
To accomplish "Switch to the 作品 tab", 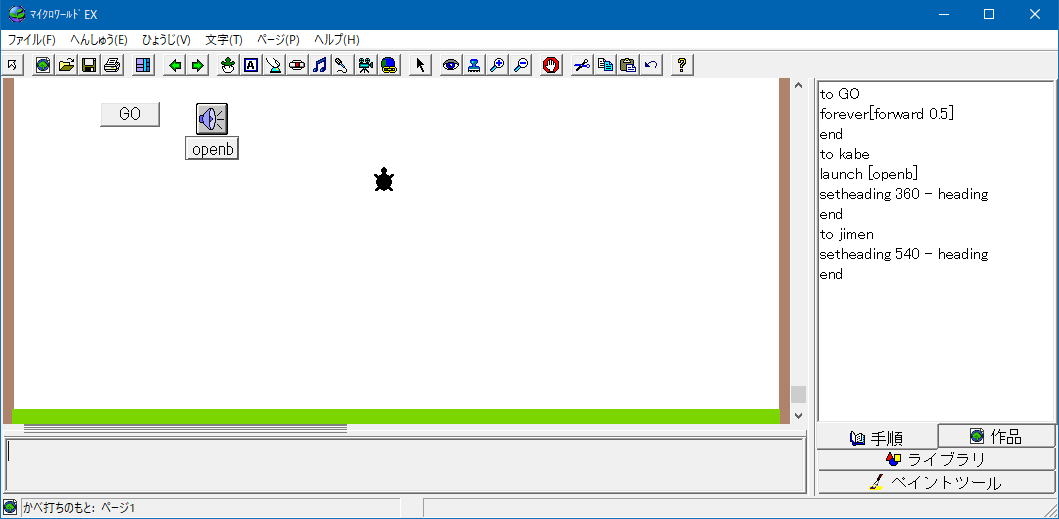I will [x=996, y=436].
